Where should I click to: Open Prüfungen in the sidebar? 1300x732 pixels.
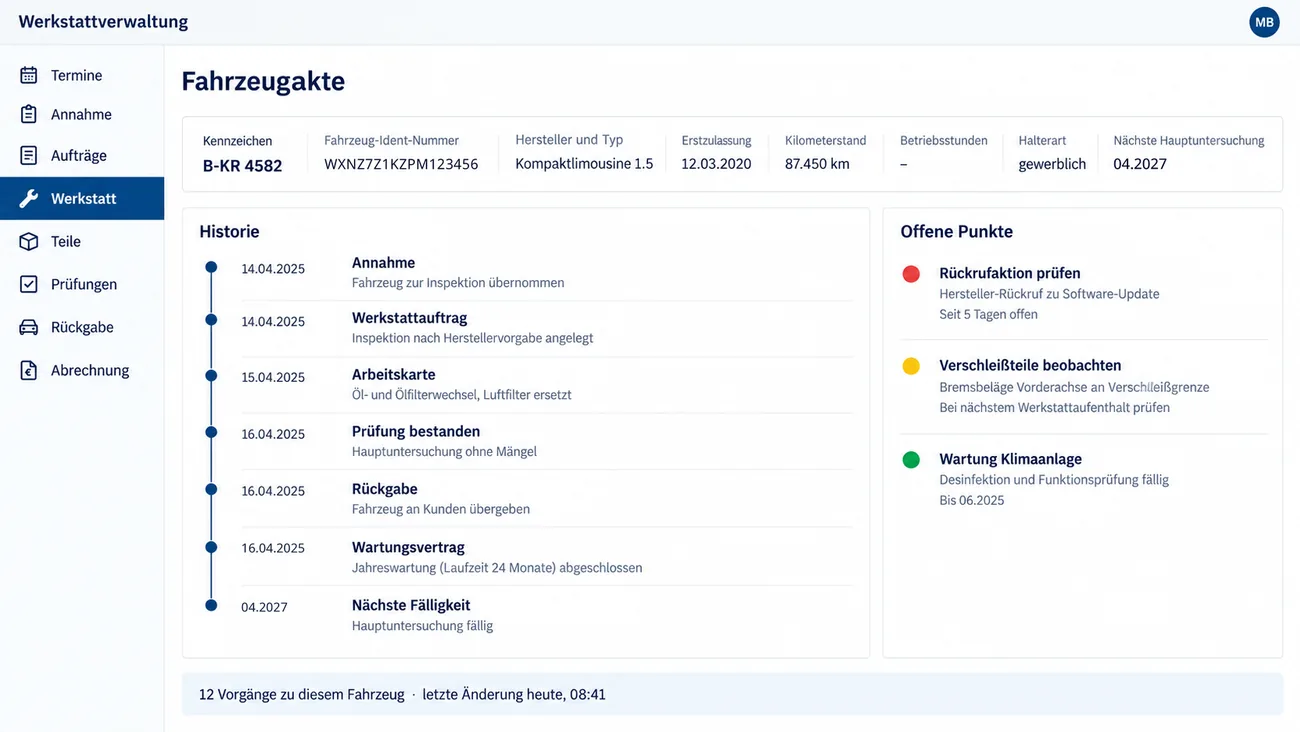coord(82,284)
